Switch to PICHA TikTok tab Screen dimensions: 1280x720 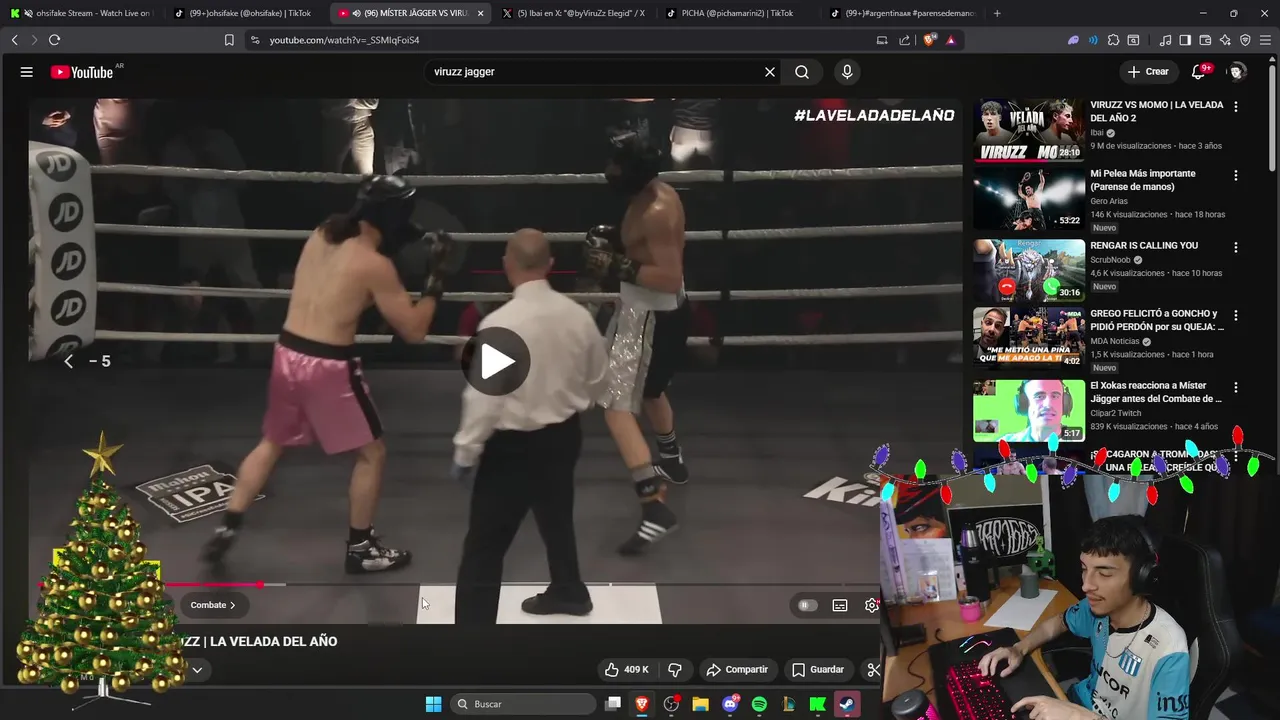pos(738,13)
